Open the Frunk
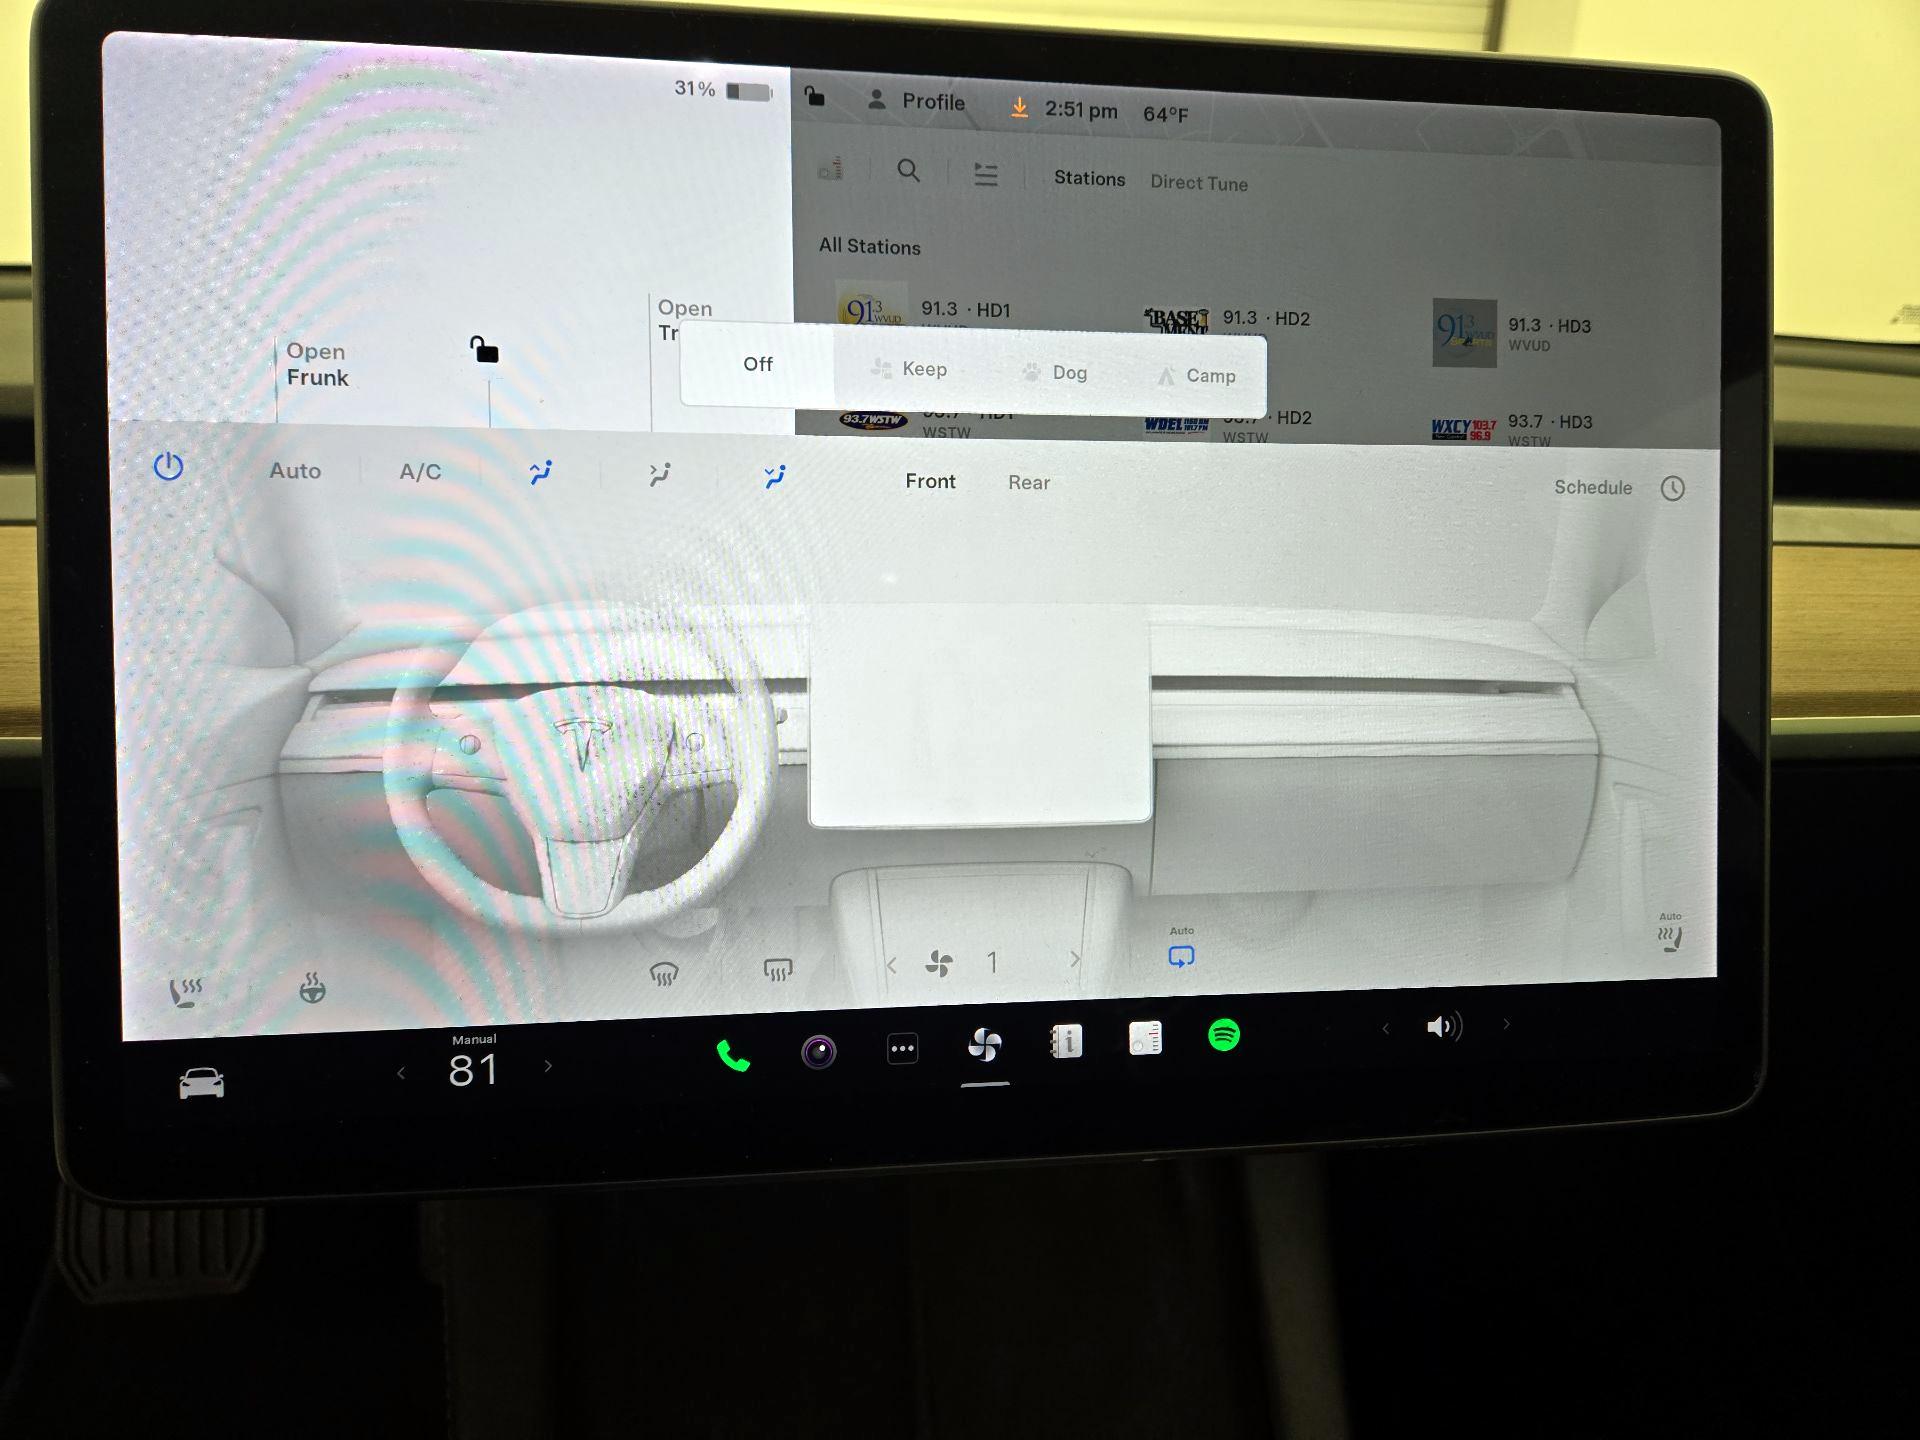Viewport: 1920px width, 1440px height. click(317, 365)
